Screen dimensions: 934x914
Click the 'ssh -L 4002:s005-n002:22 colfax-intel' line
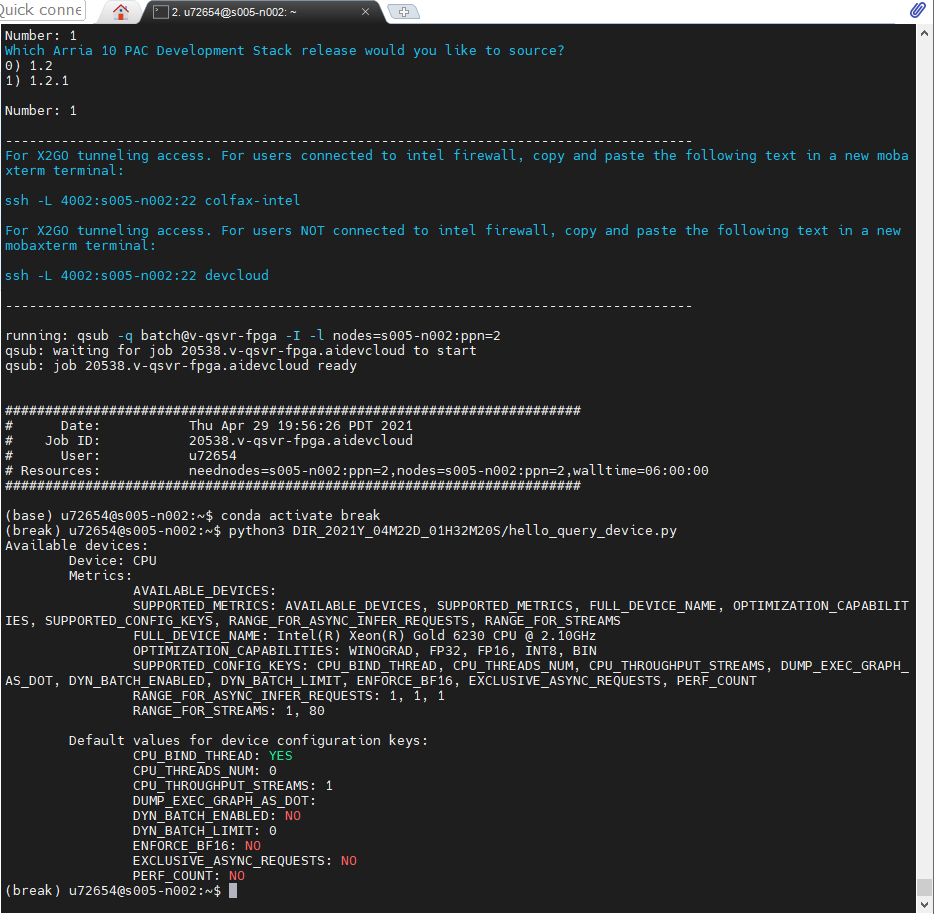click(152, 201)
